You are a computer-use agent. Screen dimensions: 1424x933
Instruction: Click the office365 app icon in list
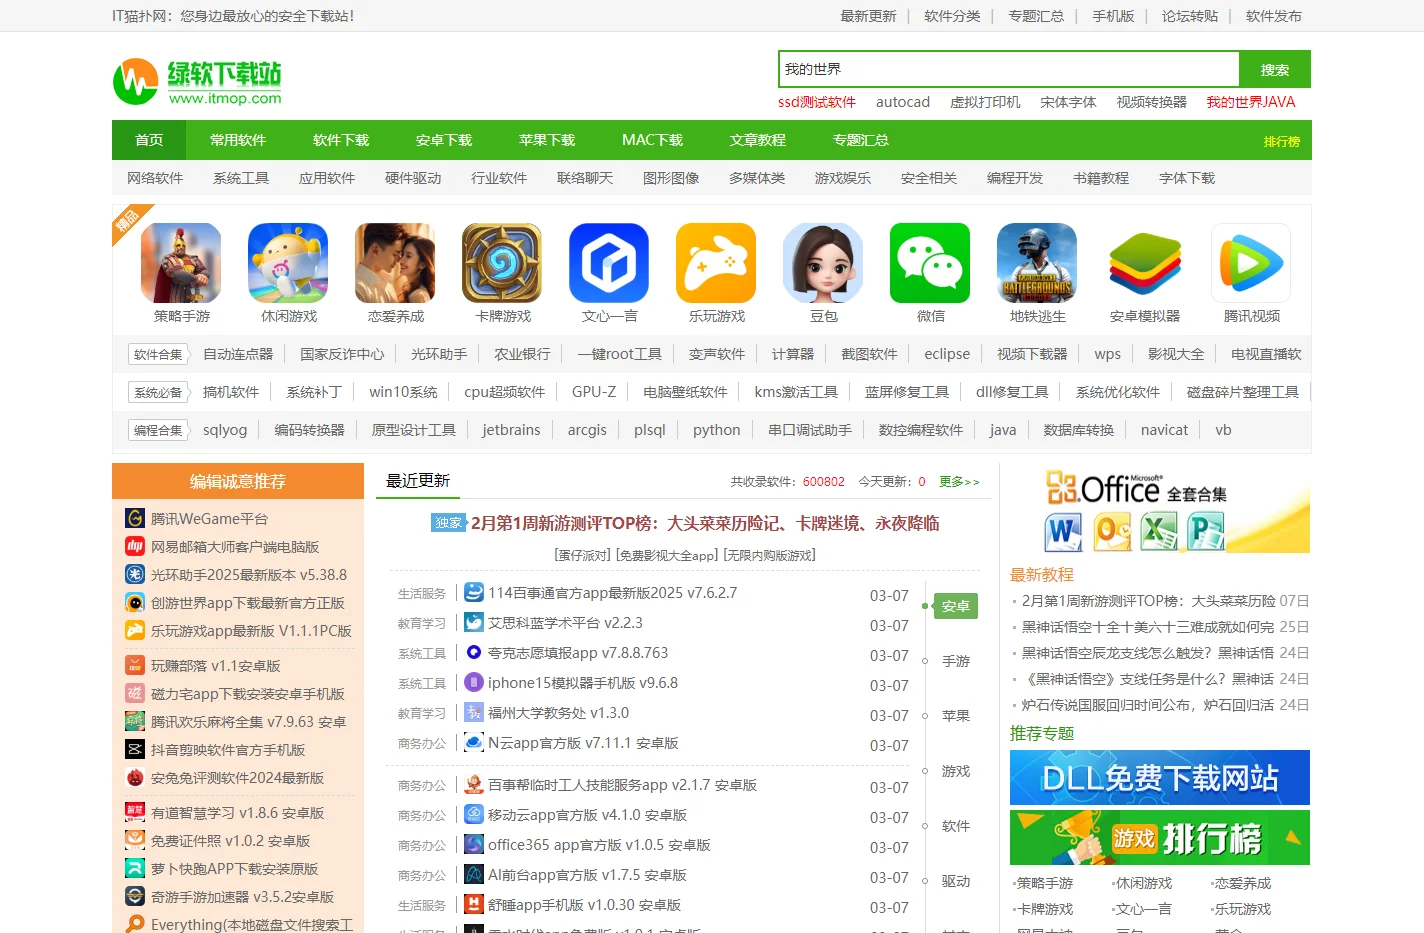[474, 844]
